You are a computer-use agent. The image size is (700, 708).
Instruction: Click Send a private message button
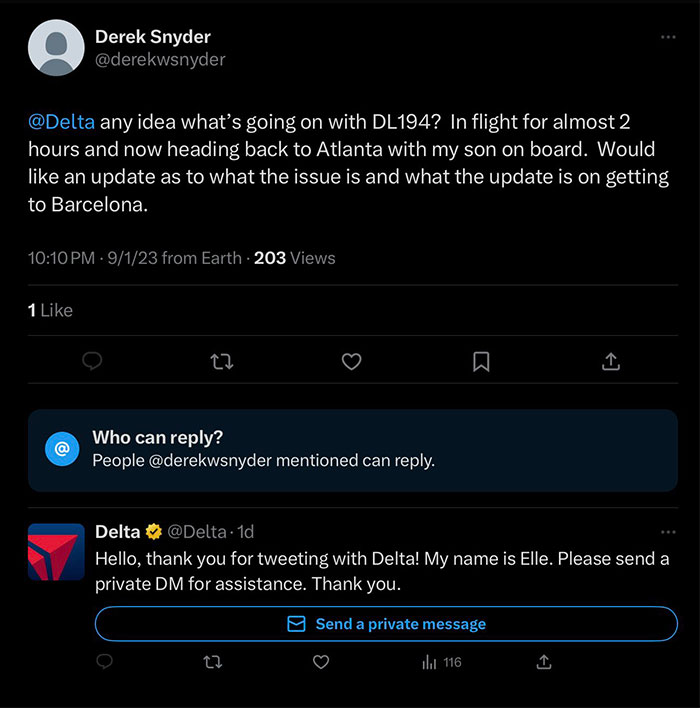coord(386,624)
